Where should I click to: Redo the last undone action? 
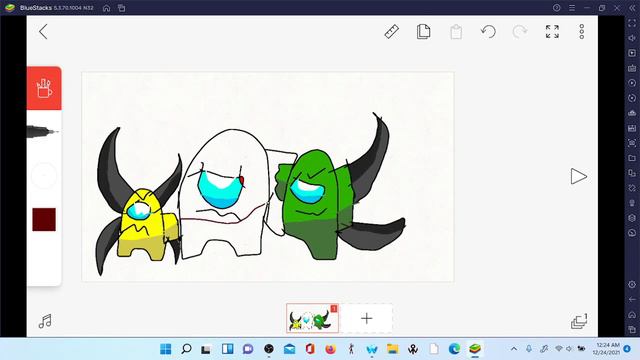[x=520, y=32]
